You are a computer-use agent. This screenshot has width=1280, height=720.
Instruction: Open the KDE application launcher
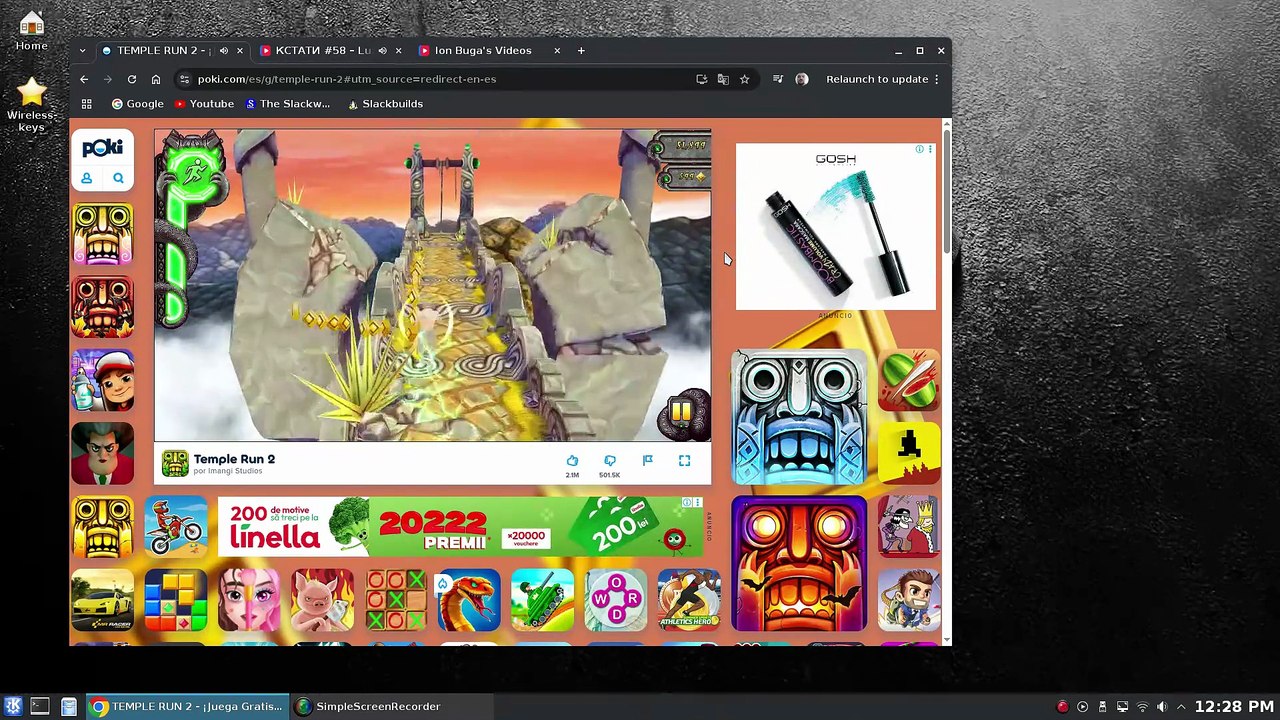coord(14,707)
